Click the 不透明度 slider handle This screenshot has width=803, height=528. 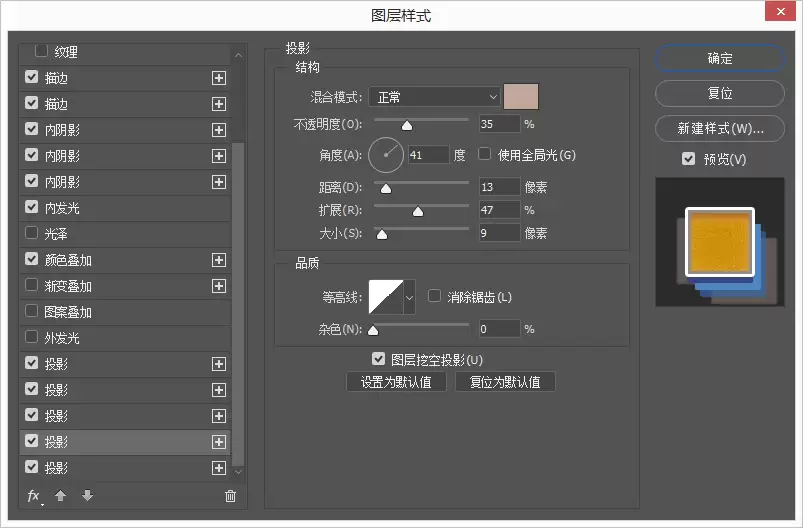[407, 125]
